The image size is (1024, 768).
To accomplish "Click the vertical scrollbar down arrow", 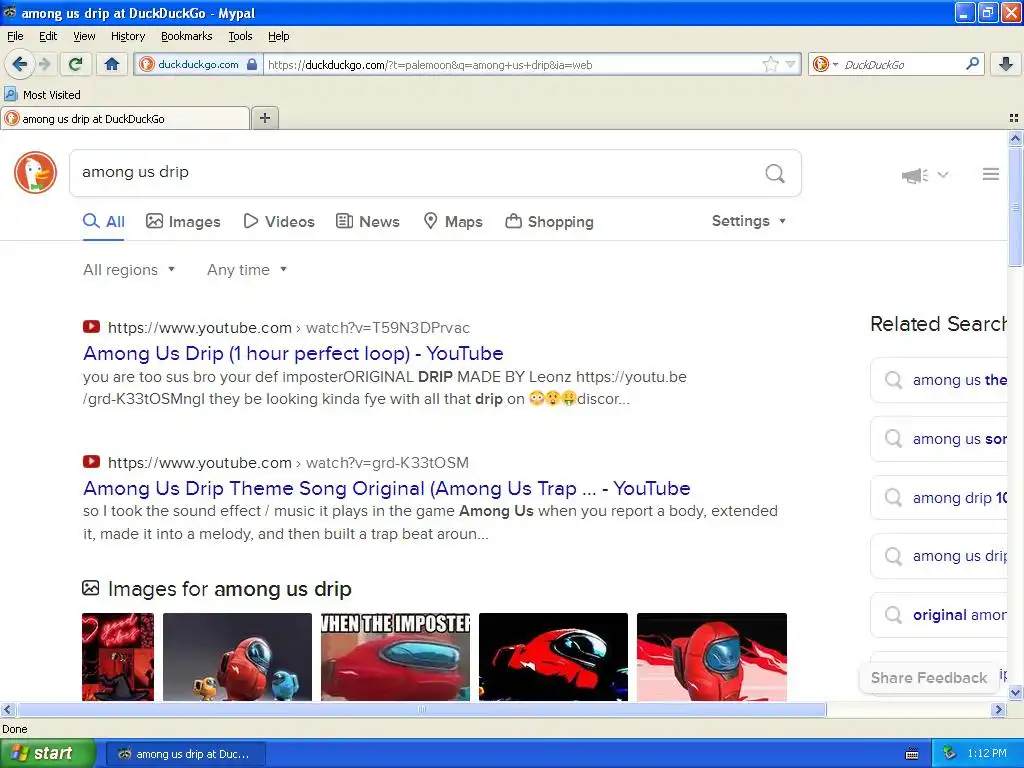I will tap(1015, 693).
